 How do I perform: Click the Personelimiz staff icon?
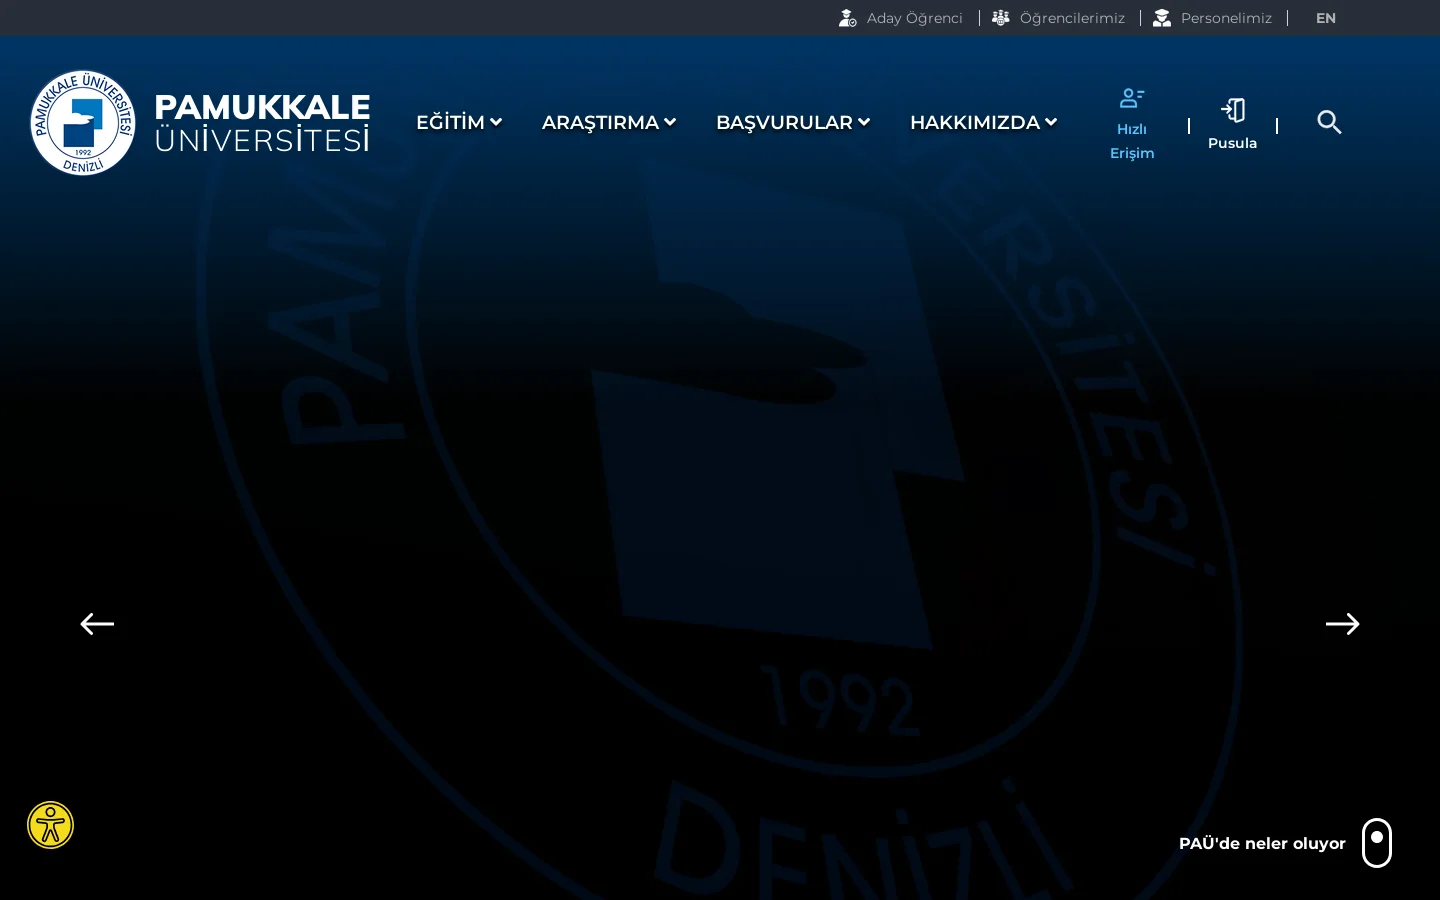(x=1162, y=18)
